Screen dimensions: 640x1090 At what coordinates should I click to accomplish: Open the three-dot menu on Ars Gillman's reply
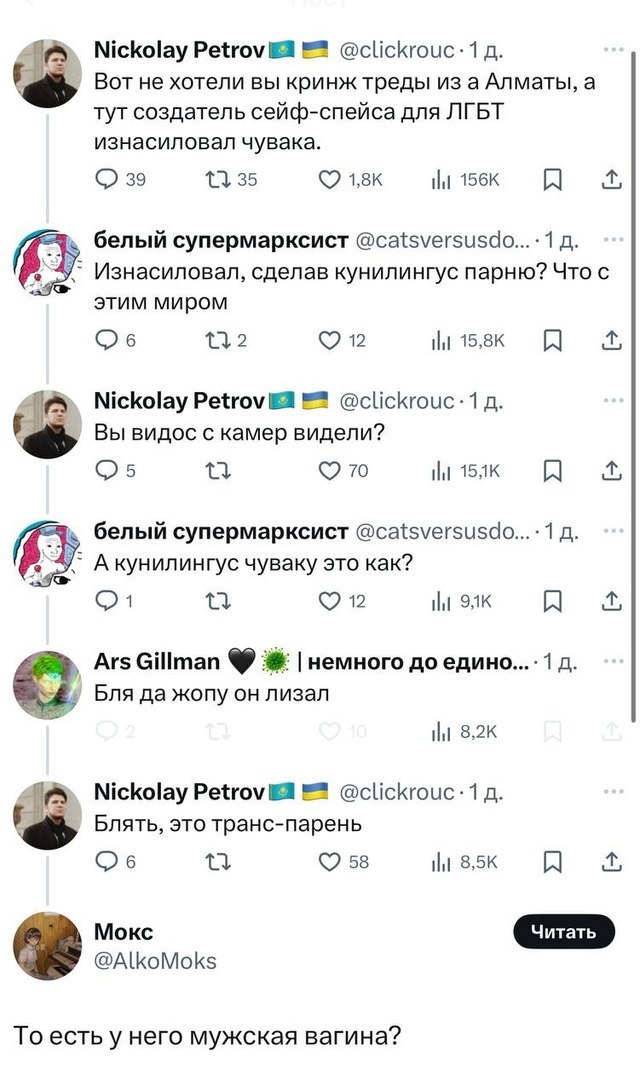tap(612, 661)
